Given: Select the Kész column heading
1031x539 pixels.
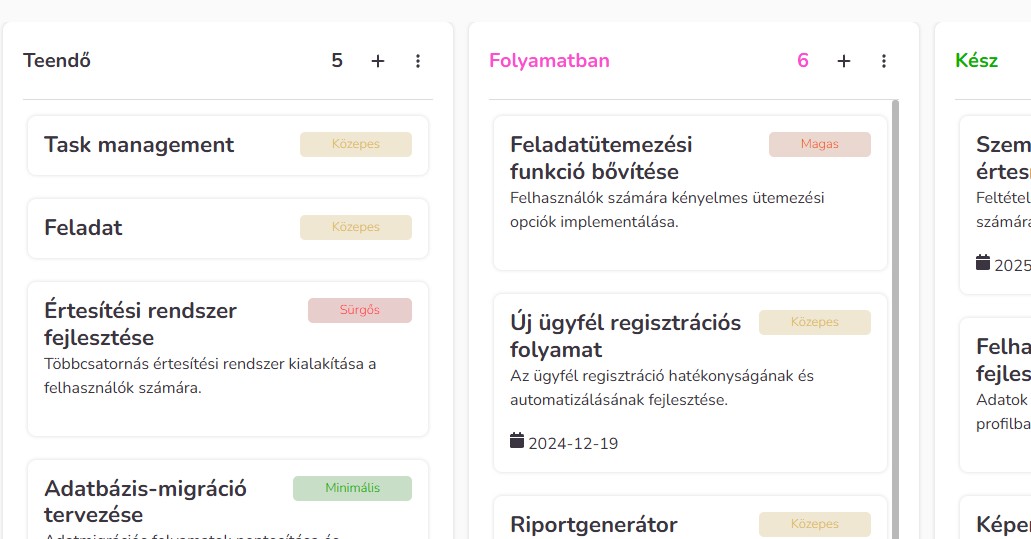Looking at the screenshot, I should coord(976,61).
